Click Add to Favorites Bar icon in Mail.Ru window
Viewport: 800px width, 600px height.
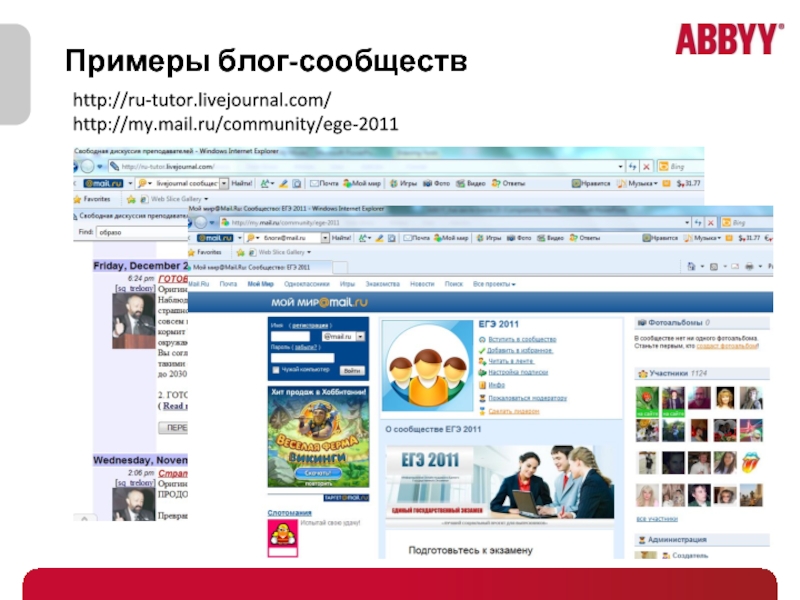click(240, 252)
